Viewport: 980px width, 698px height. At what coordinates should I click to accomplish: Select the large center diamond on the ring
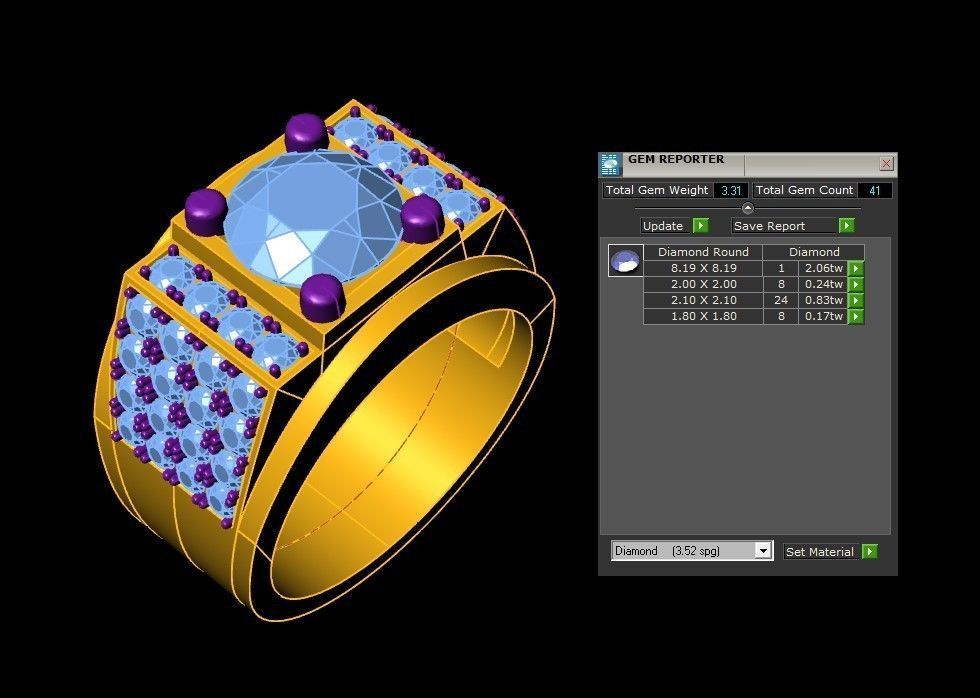pos(314,219)
